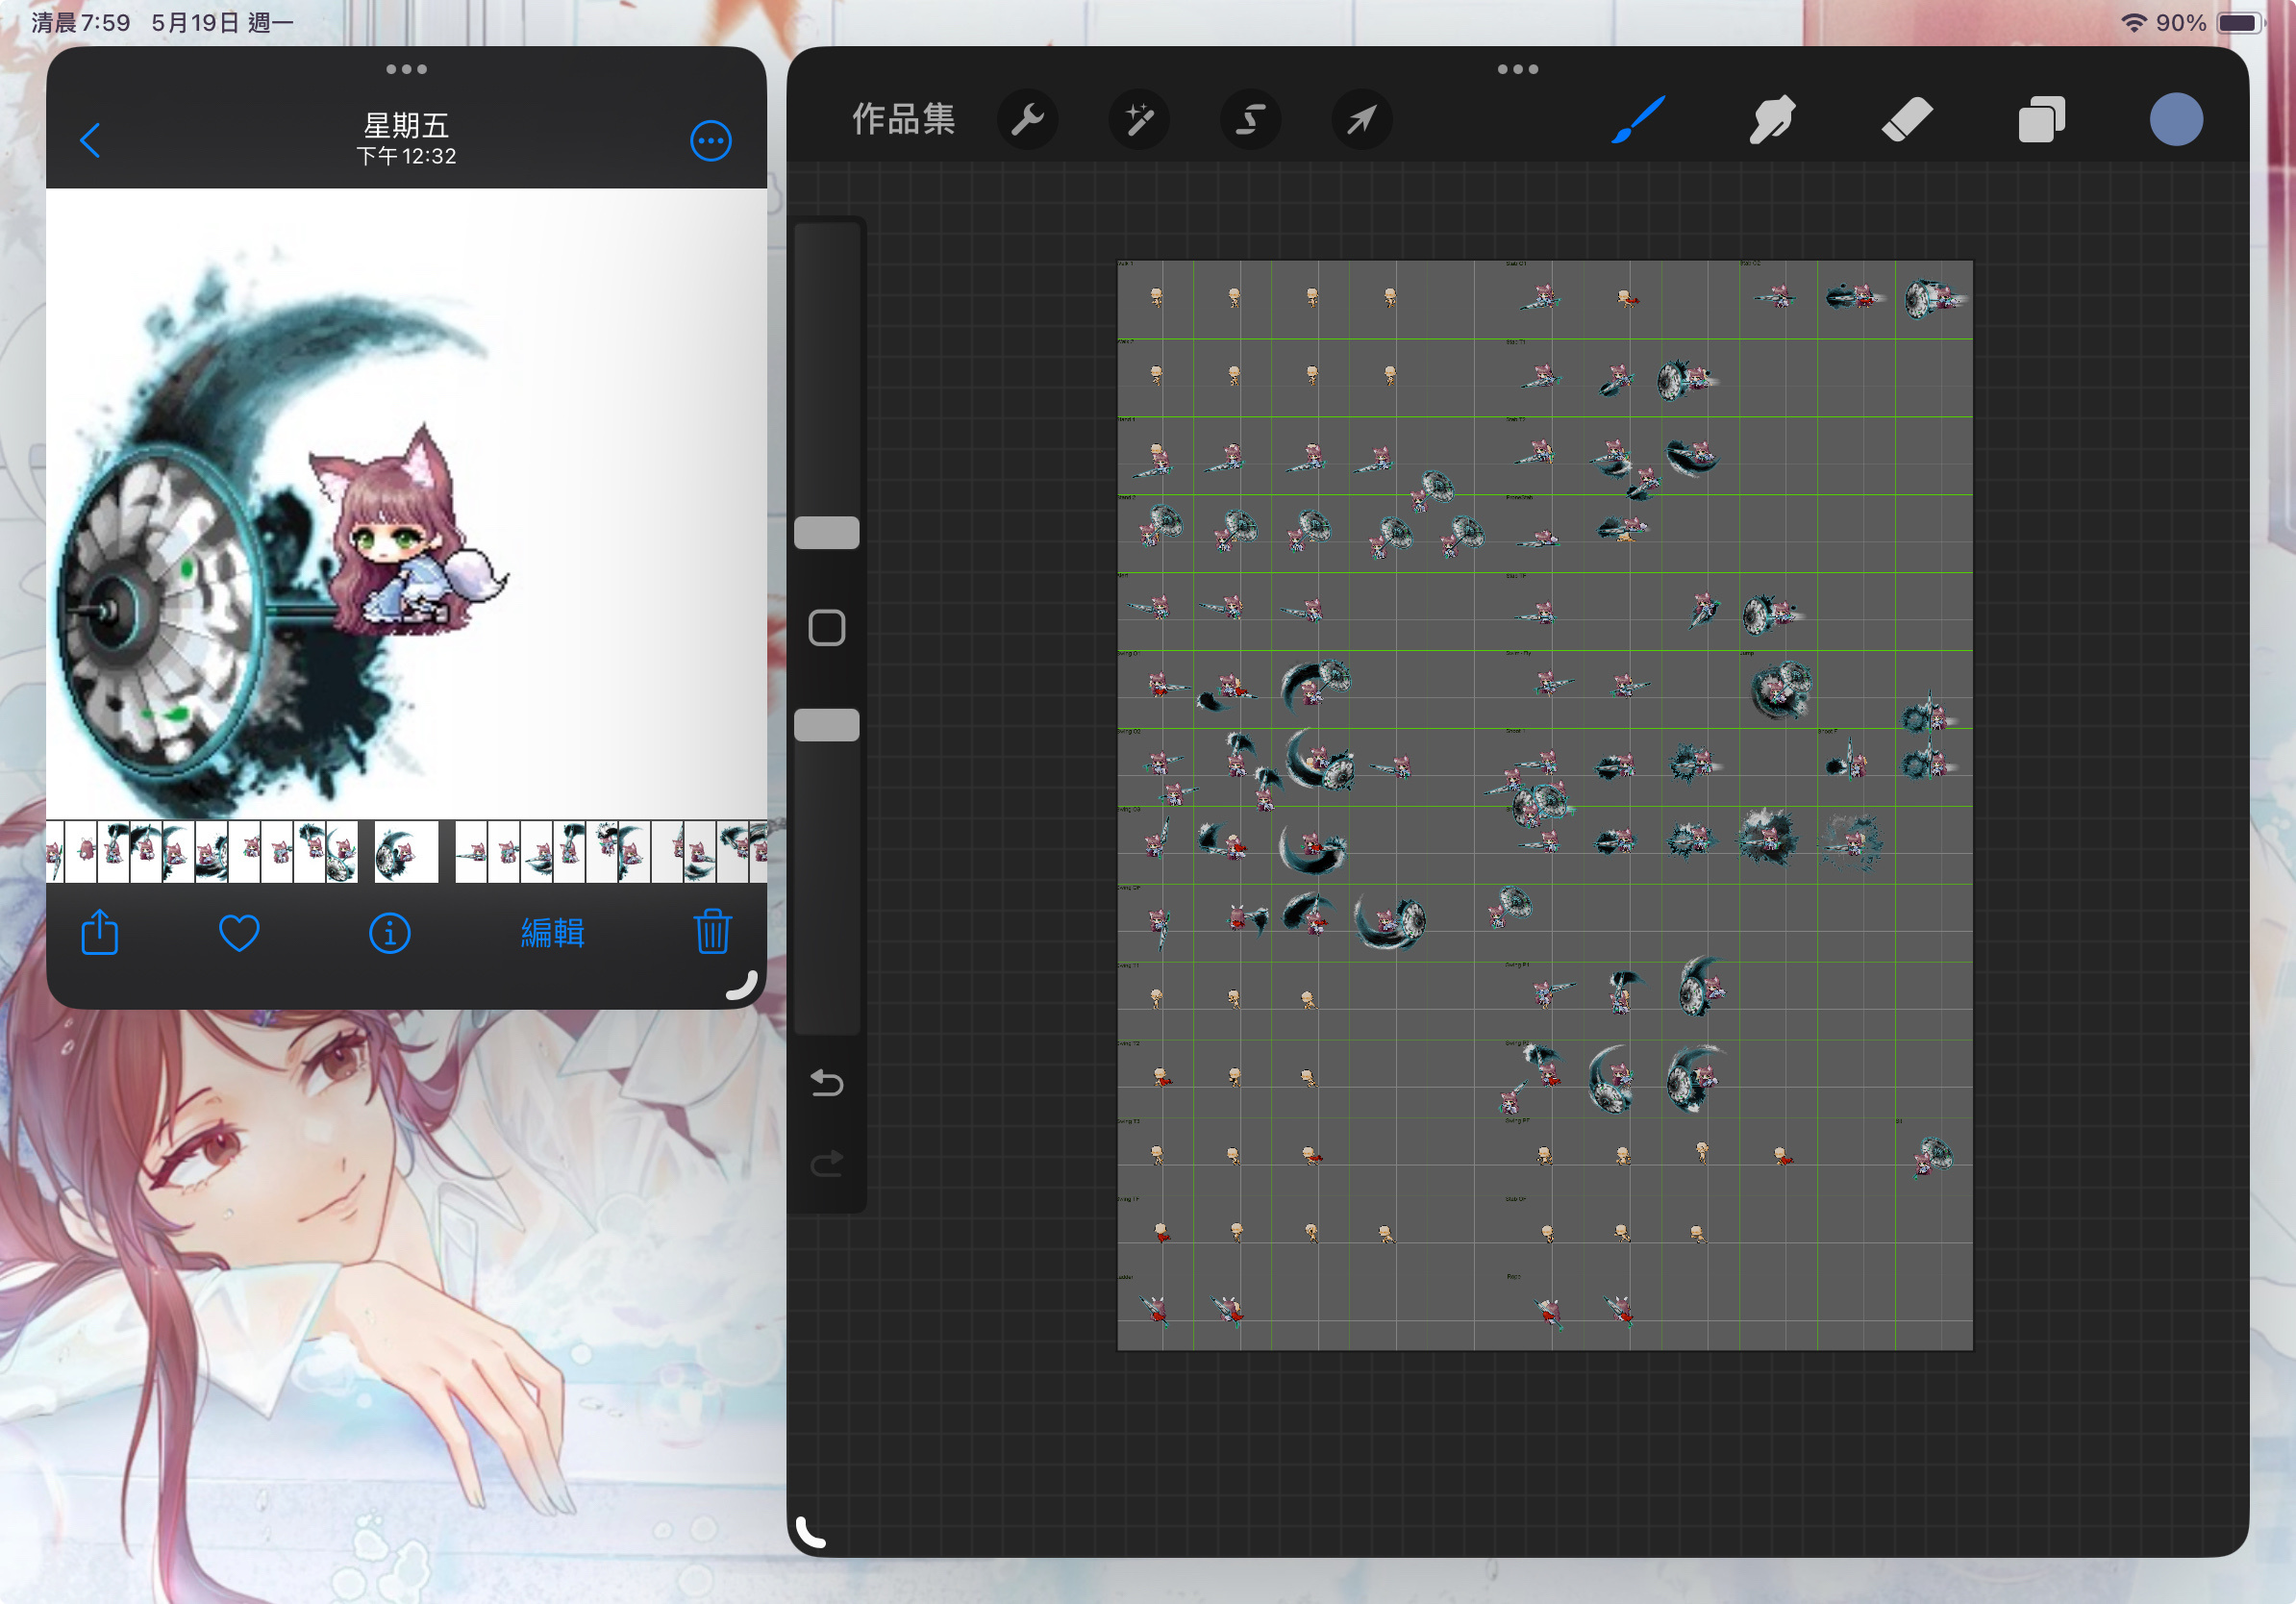
Task: Tap the brush opacity slider handle
Action: [826, 725]
